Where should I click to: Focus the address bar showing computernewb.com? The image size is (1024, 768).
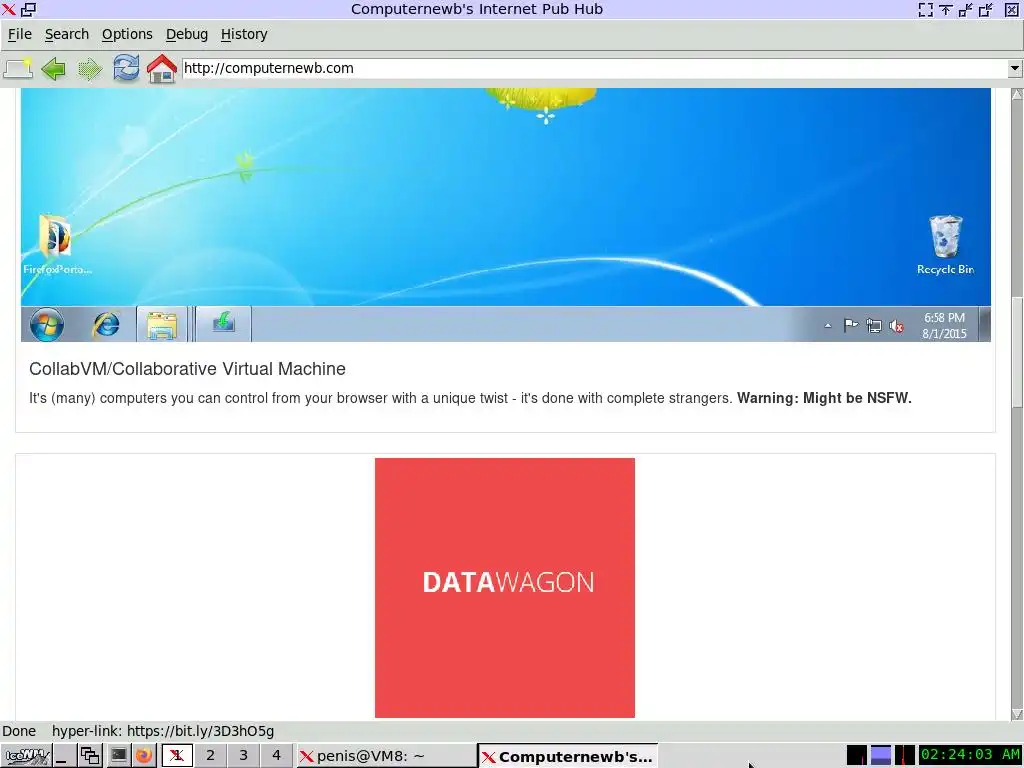594,68
